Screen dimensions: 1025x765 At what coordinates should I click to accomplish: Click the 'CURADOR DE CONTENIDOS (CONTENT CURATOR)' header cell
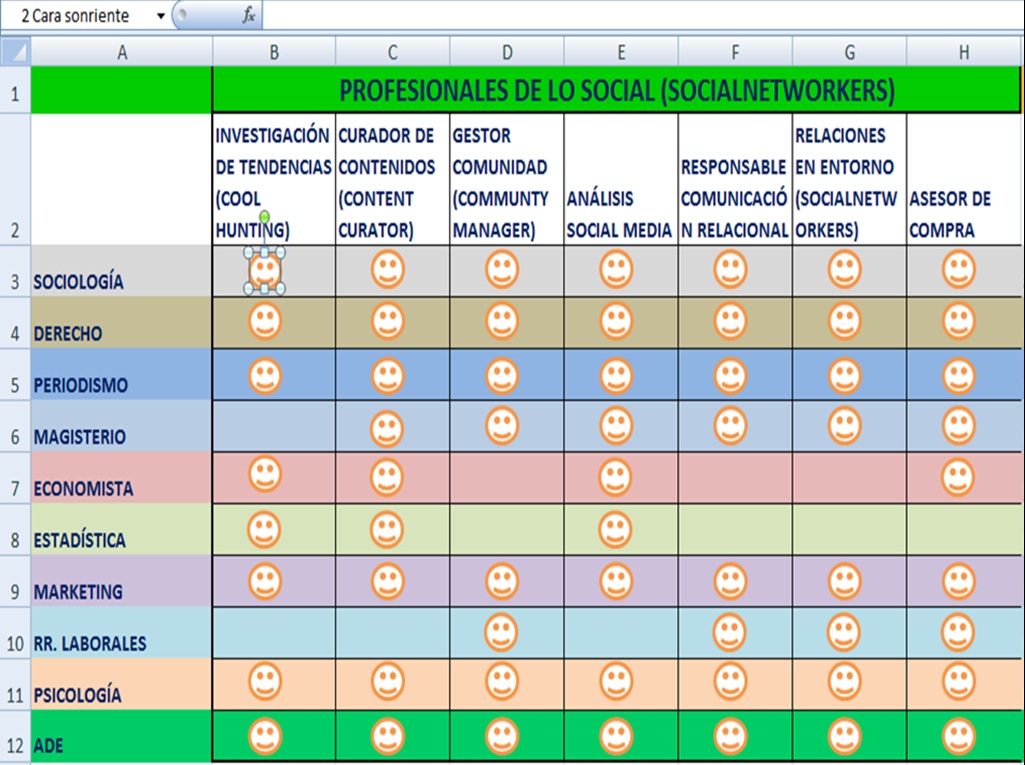pyautogui.click(x=392, y=180)
